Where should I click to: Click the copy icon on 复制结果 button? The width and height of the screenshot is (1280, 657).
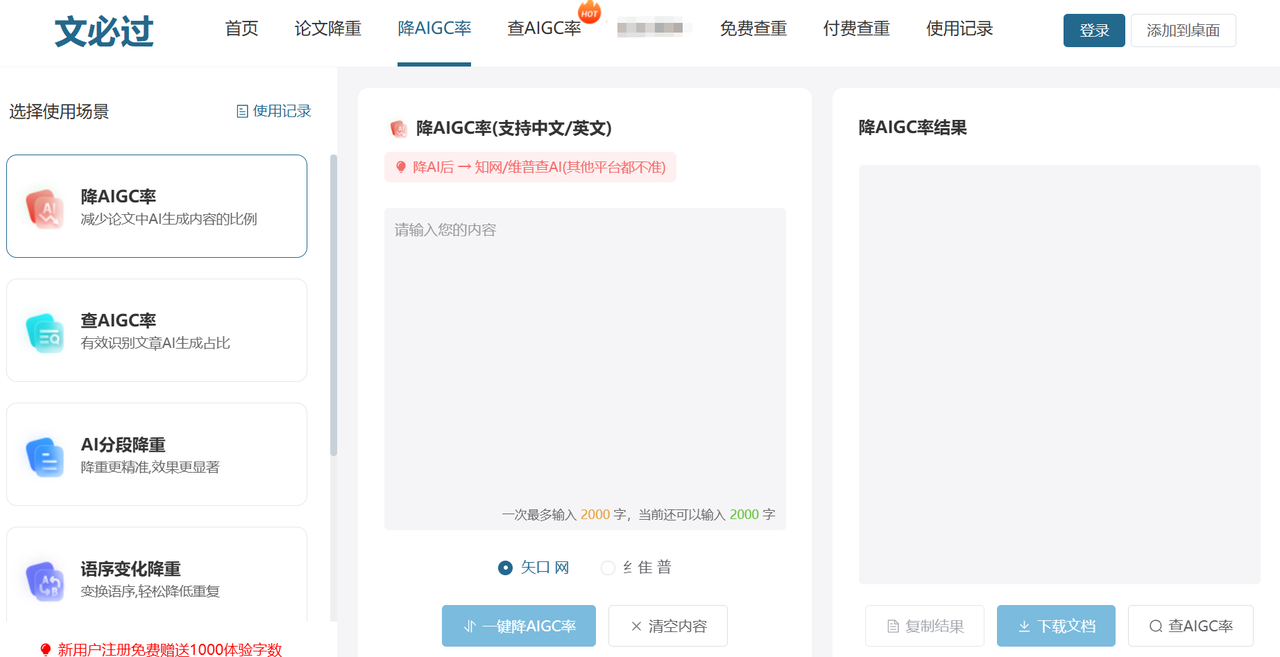(893, 626)
